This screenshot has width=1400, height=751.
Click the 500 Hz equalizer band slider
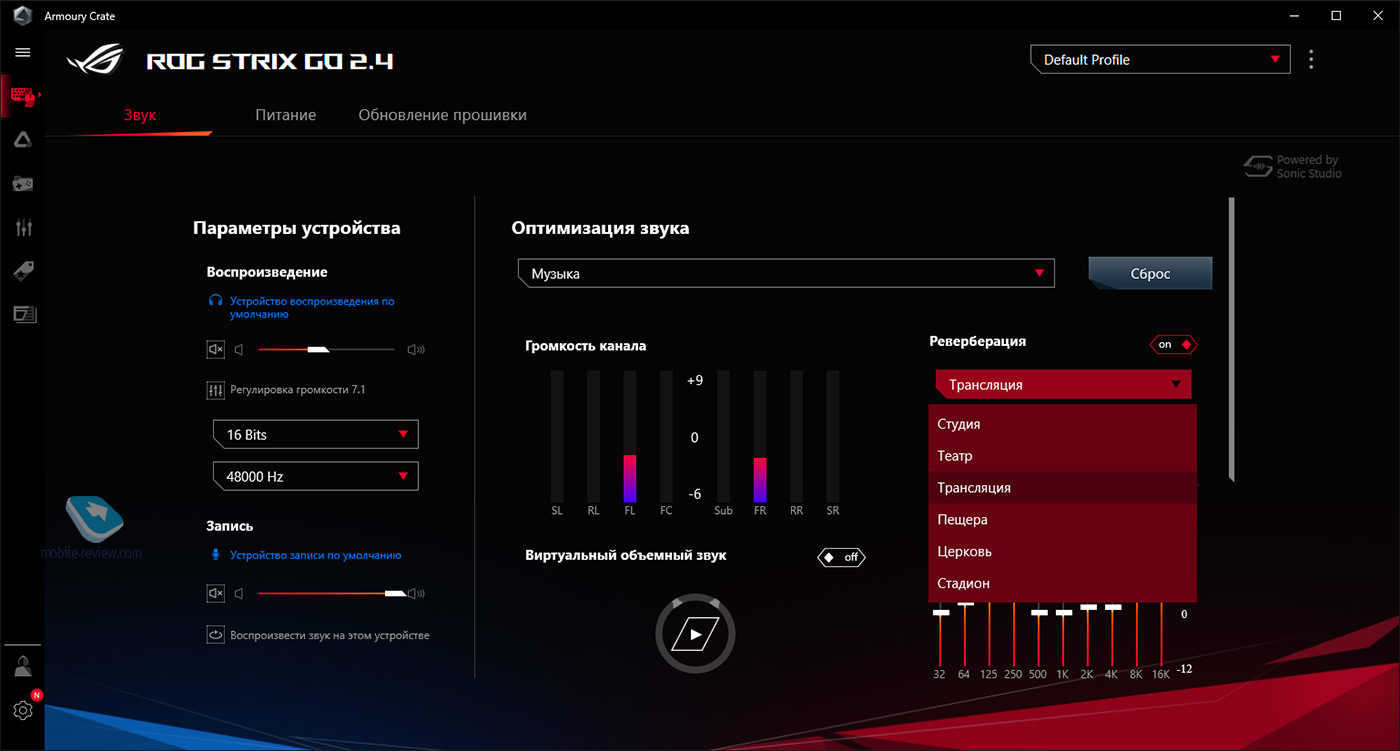coord(1039,633)
